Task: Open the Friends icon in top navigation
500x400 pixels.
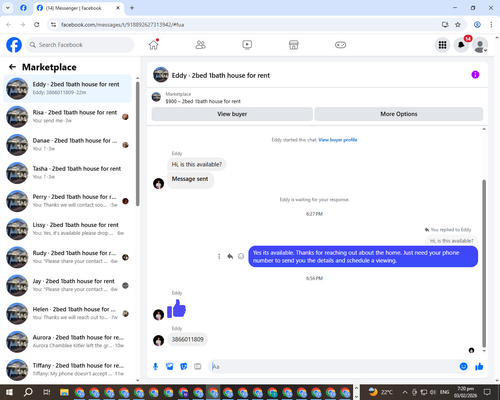Action: [200, 45]
